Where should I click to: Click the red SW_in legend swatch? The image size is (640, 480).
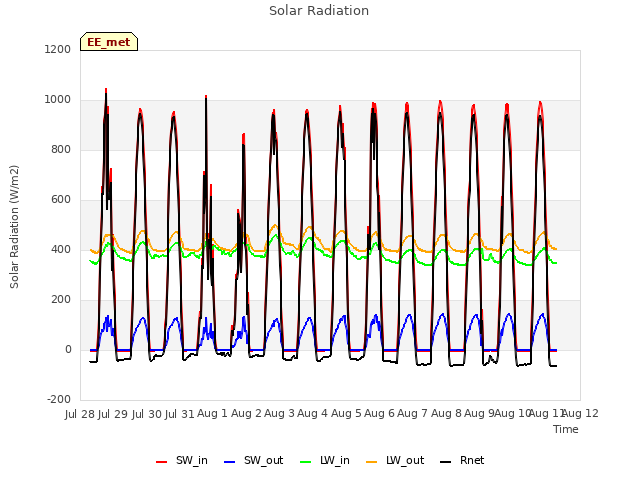click(x=162, y=462)
